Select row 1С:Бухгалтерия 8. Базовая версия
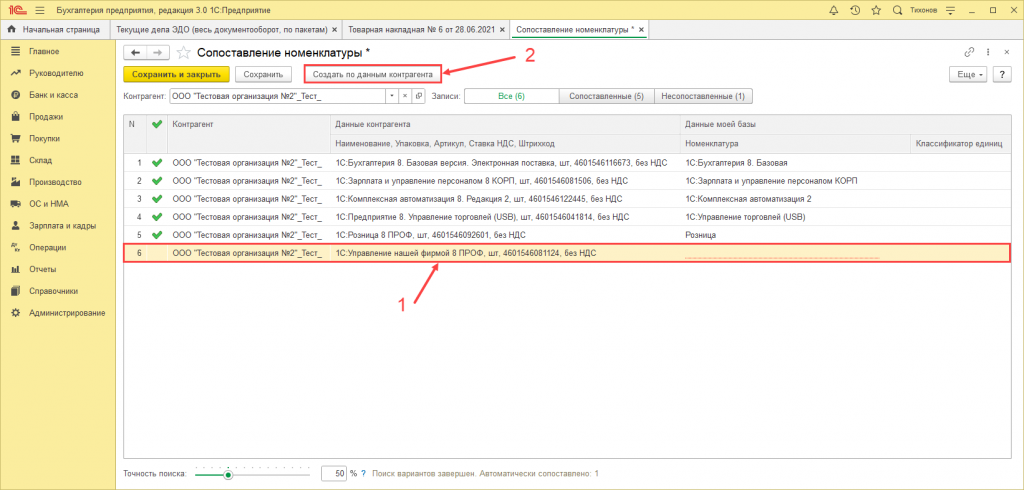 click(567, 162)
